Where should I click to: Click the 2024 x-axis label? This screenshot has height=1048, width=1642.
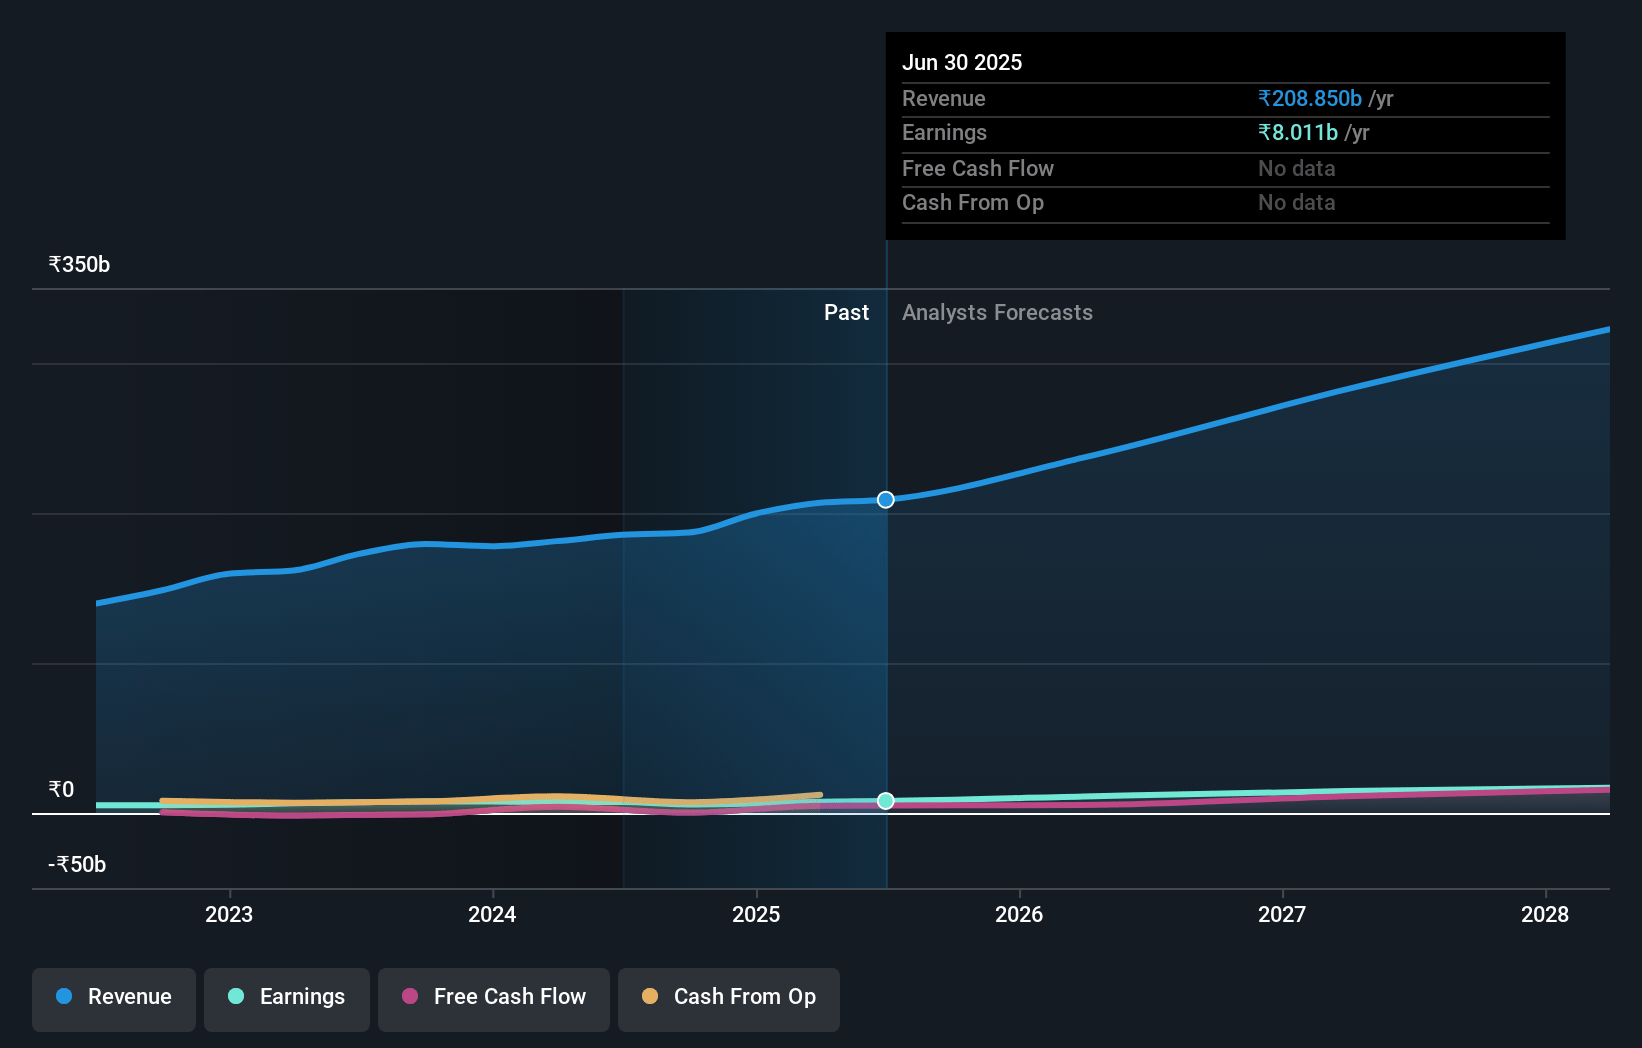[x=492, y=914]
